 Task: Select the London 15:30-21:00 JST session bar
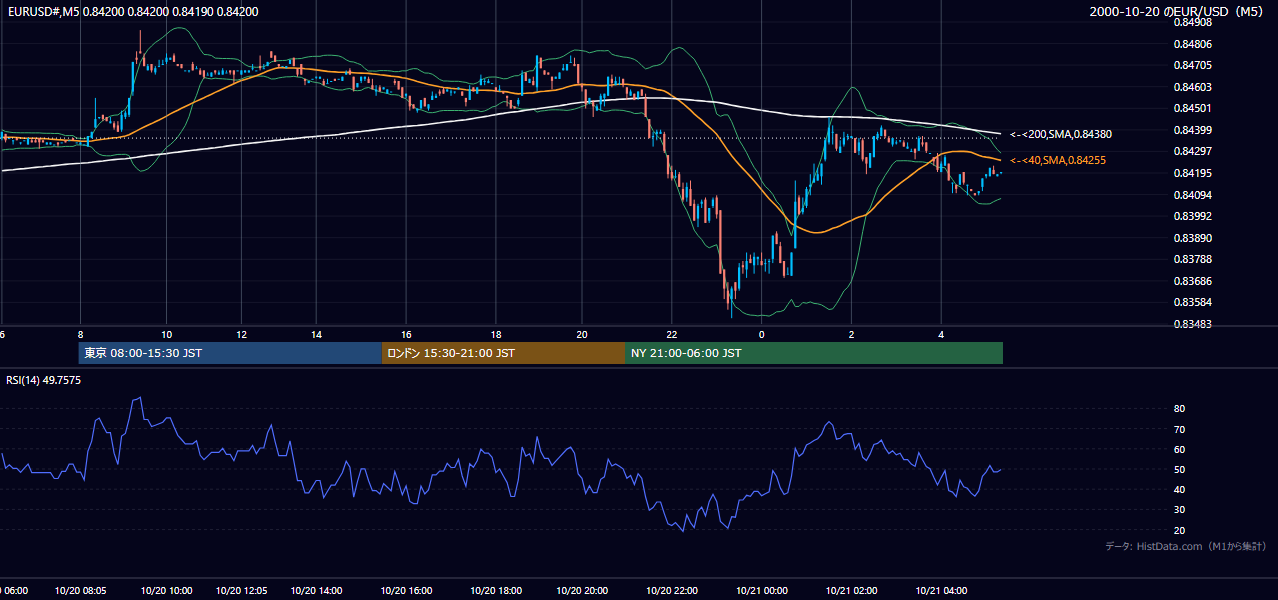[503, 353]
